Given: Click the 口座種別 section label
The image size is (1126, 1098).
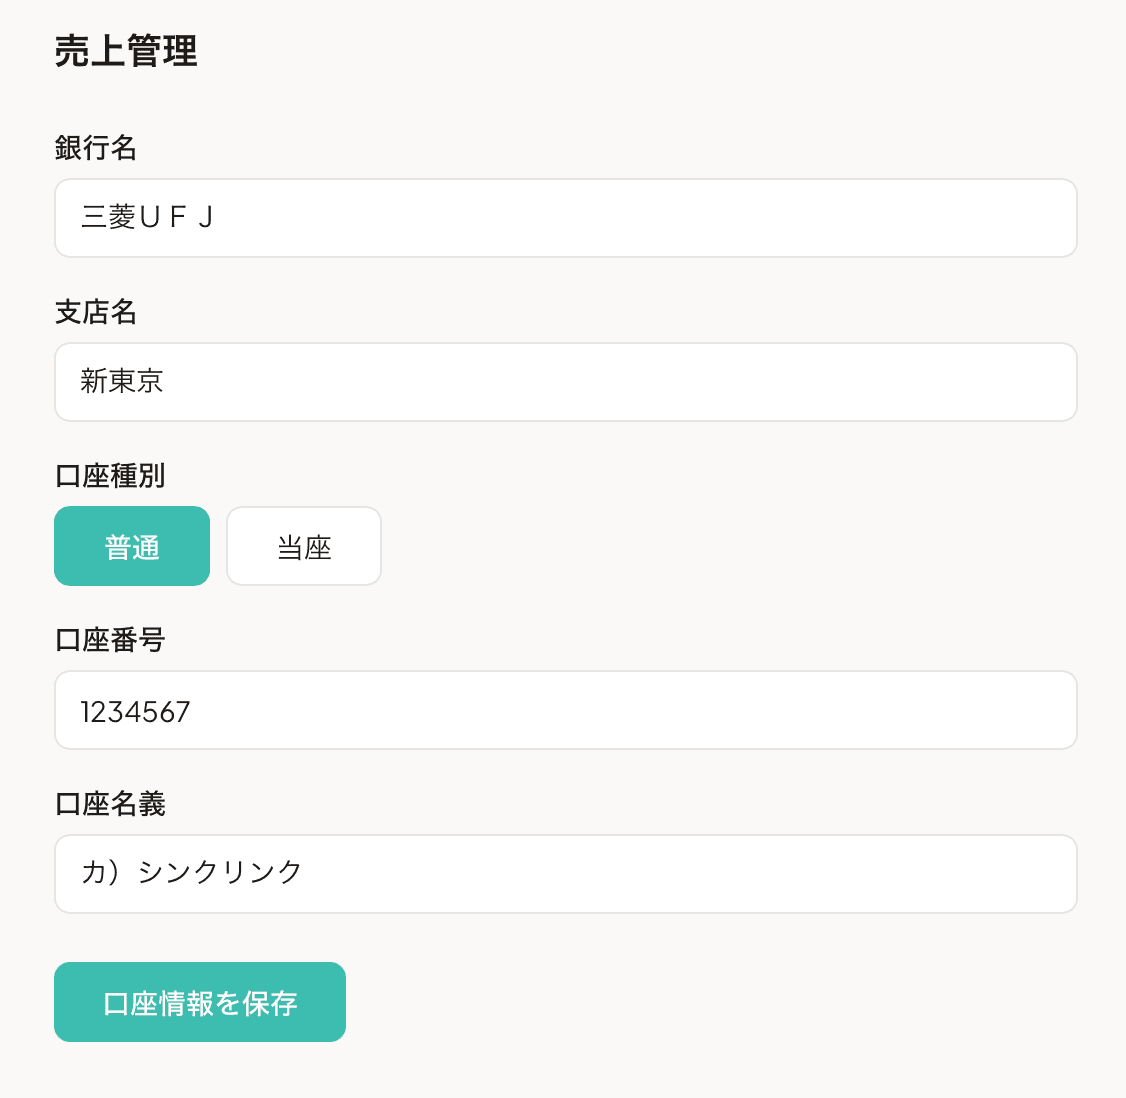Looking at the screenshot, I should [x=108, y=477].
